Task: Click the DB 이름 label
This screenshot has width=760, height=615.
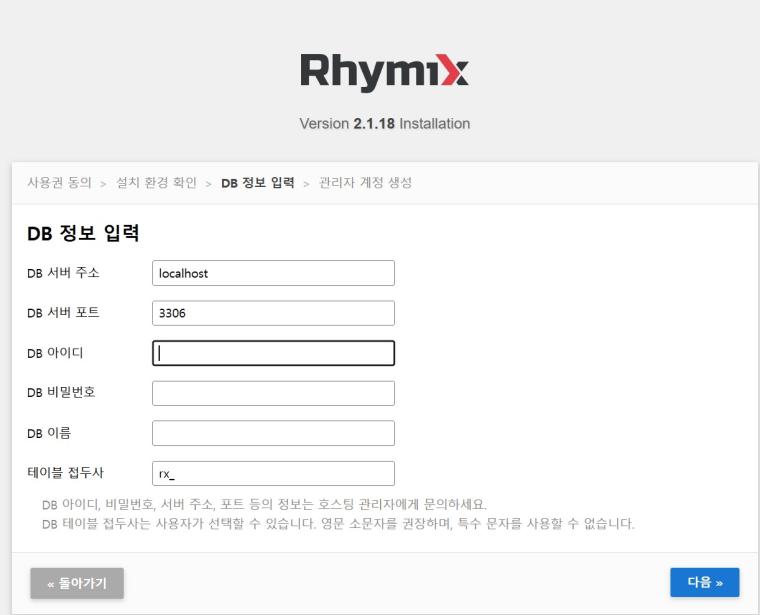Action: [x=49, y=433]
